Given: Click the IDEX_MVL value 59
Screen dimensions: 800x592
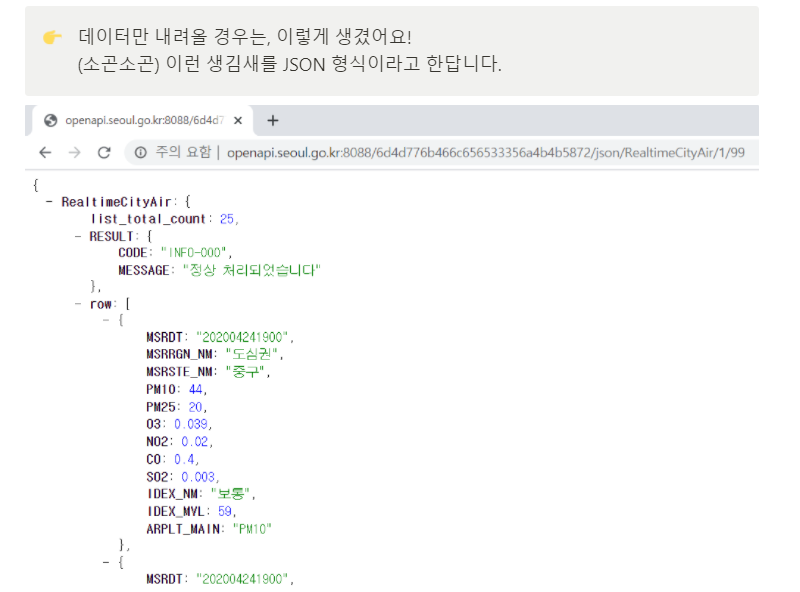Looking at the screenshot, I should [x=225, y=511].
